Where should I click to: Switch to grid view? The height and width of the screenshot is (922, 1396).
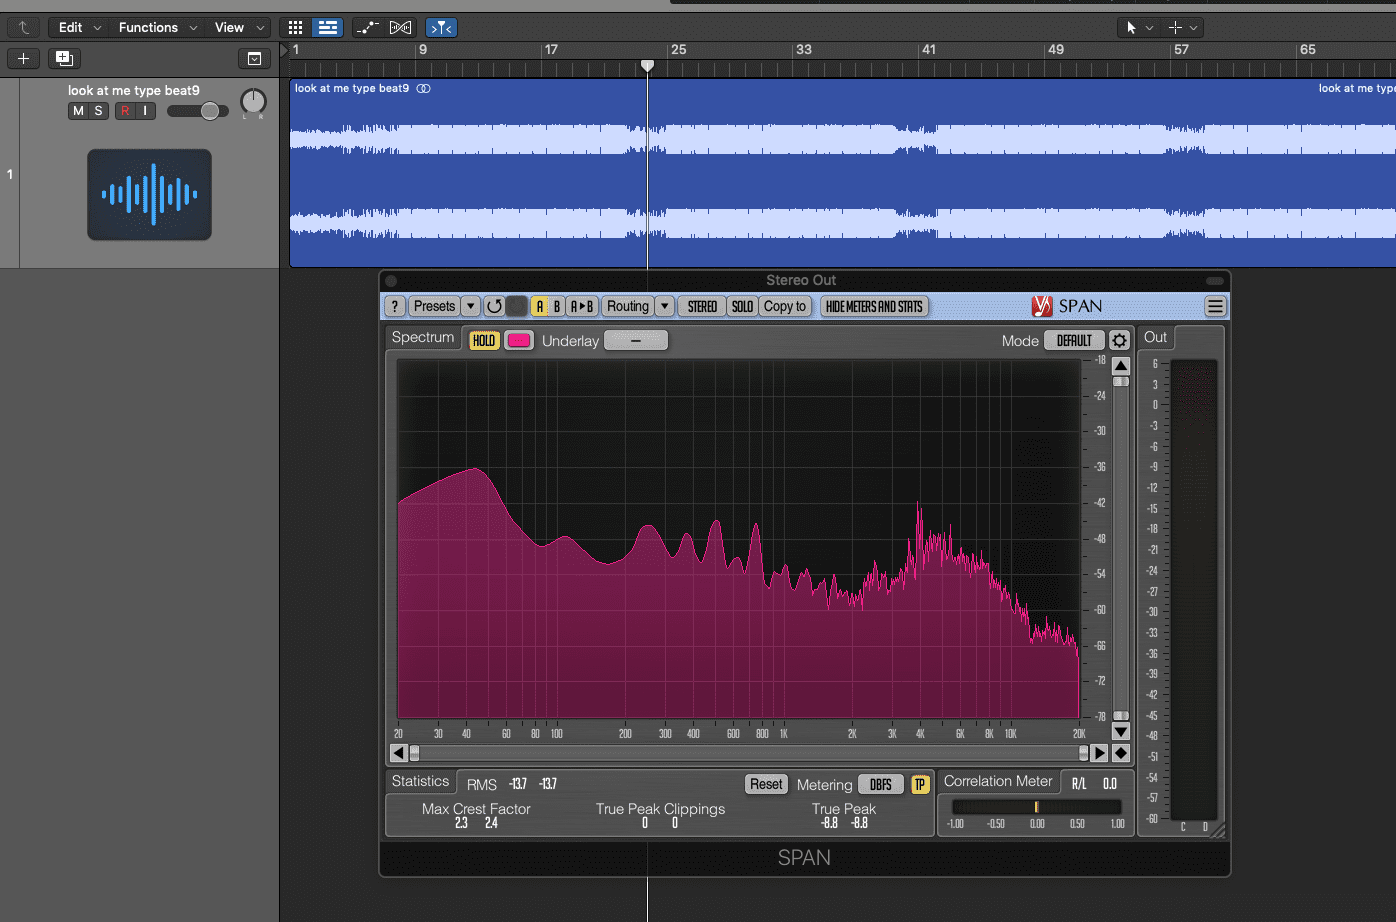click(295, 27)
